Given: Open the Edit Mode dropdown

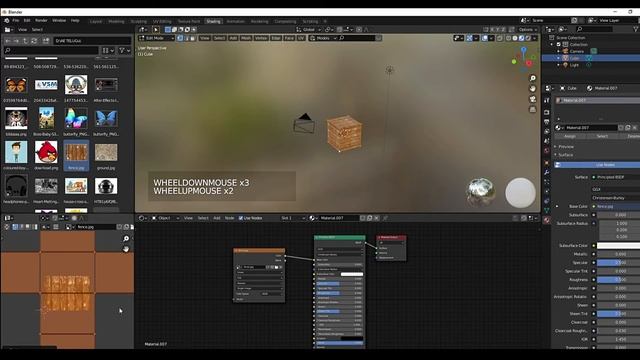Looking at the screenshot, I should click(x=156, y=38).
